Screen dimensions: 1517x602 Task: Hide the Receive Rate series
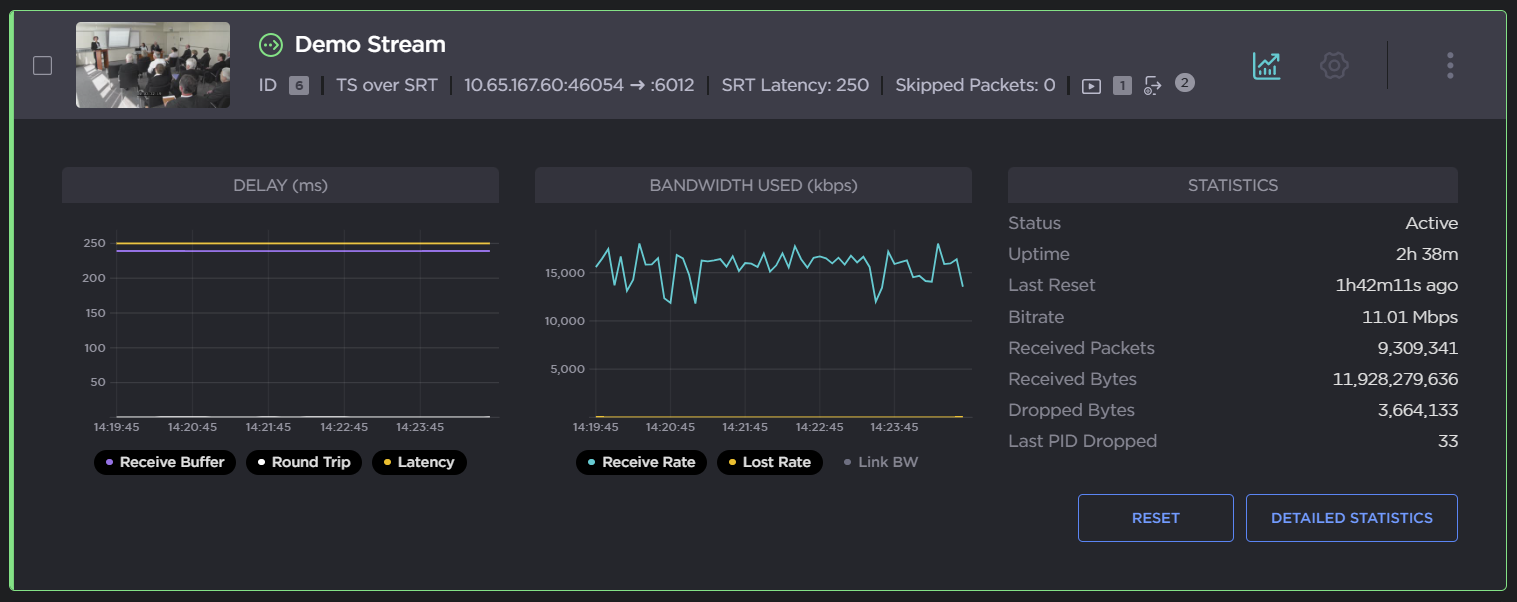click(x=641, y=462)
